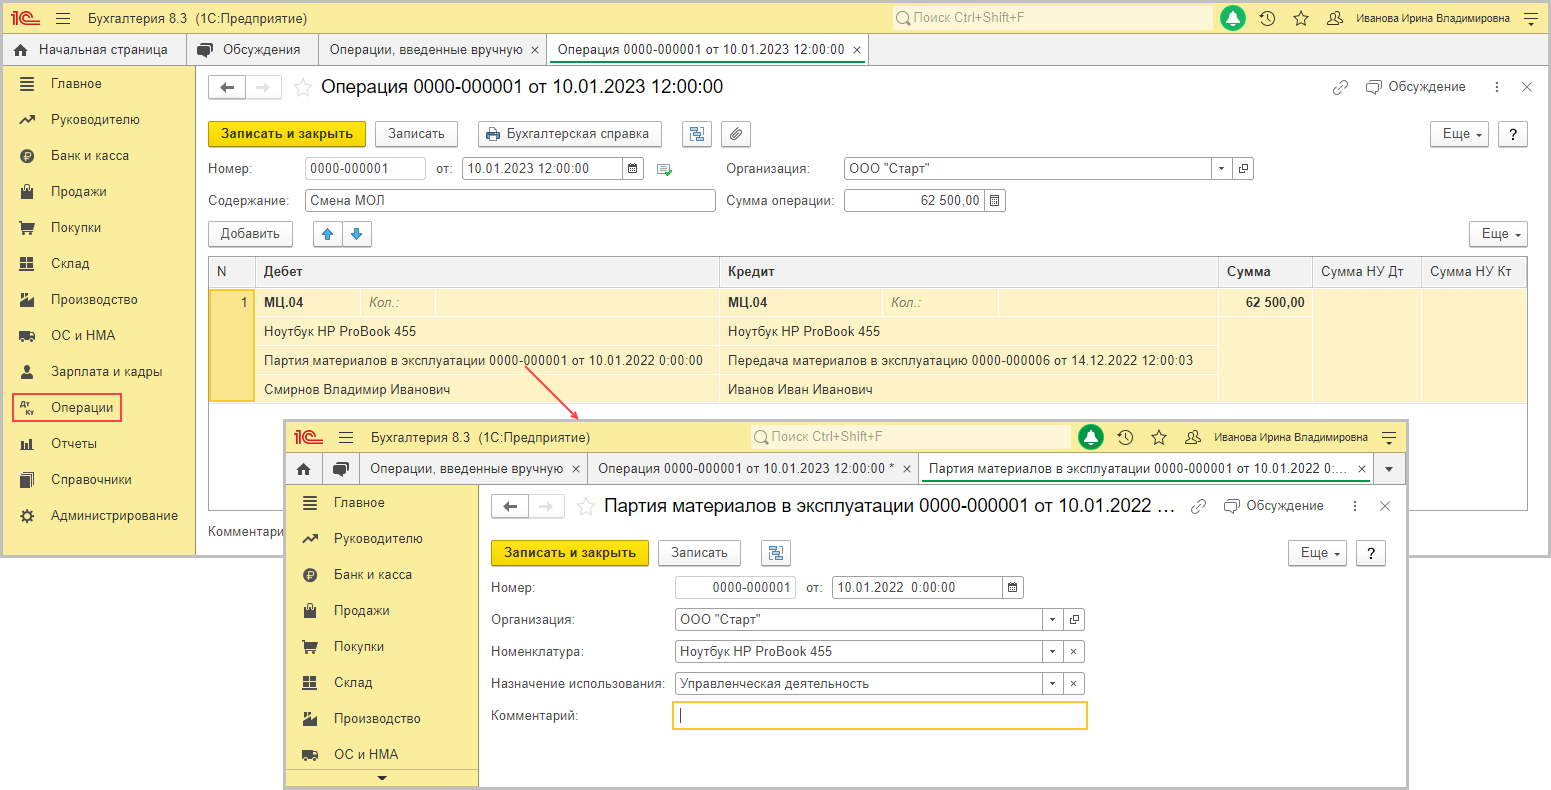Open Администрирование section in the sidebar
The width and height of the screenshot is (1551, 790).
pyautogui.click(x=114, y=516)
